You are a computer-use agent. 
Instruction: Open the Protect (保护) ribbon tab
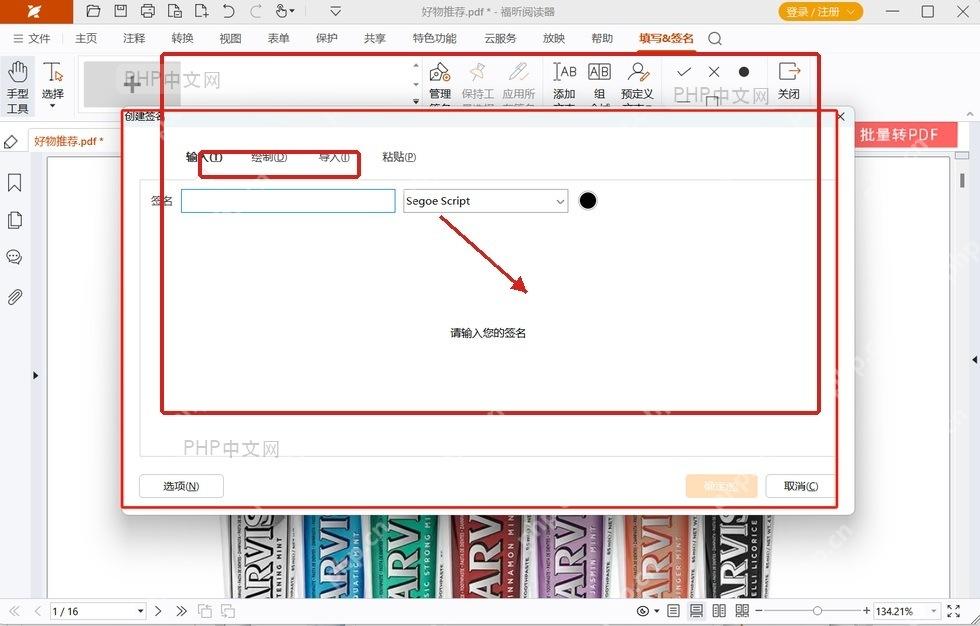point(326,38)
